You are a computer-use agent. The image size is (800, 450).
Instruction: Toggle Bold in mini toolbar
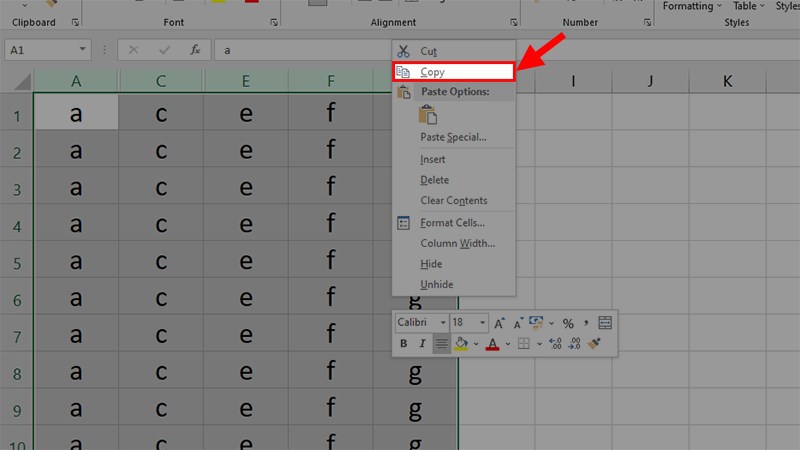pyautogui.click(x=404, y=343)
